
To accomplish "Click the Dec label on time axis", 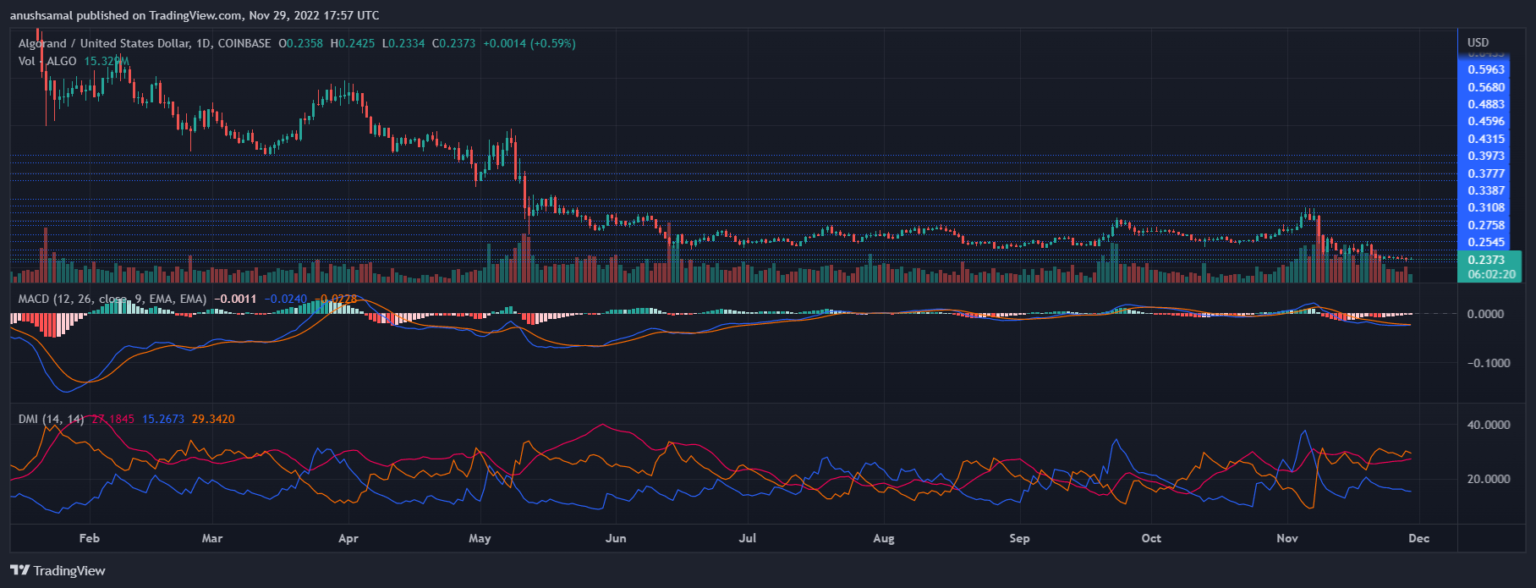I will [x=1420, y=538].
